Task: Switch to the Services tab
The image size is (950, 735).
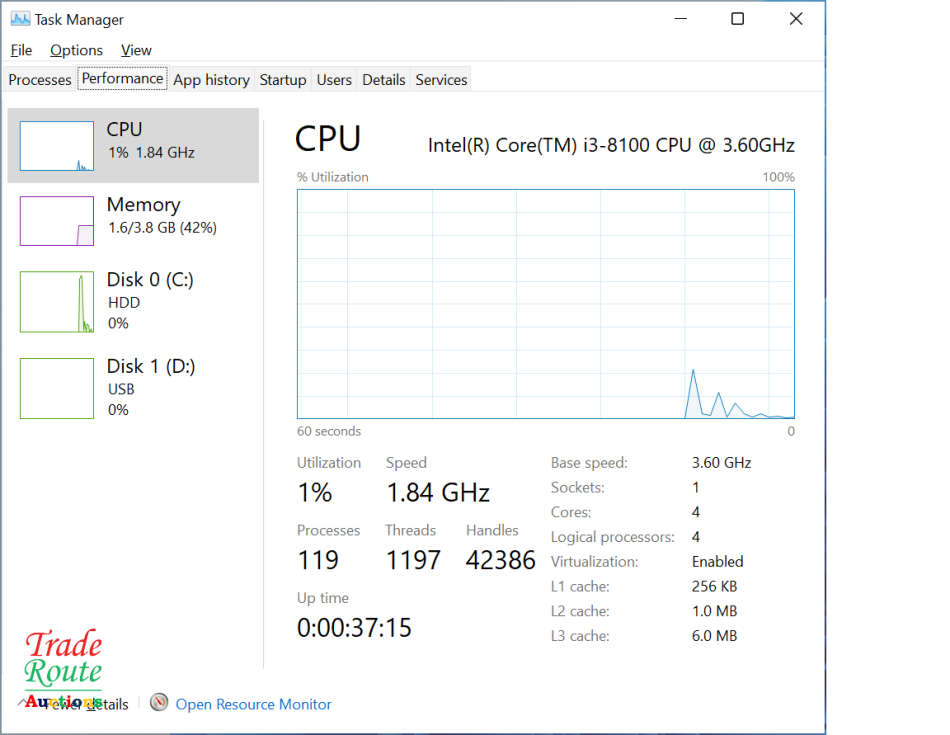Action: pos(440,79)
